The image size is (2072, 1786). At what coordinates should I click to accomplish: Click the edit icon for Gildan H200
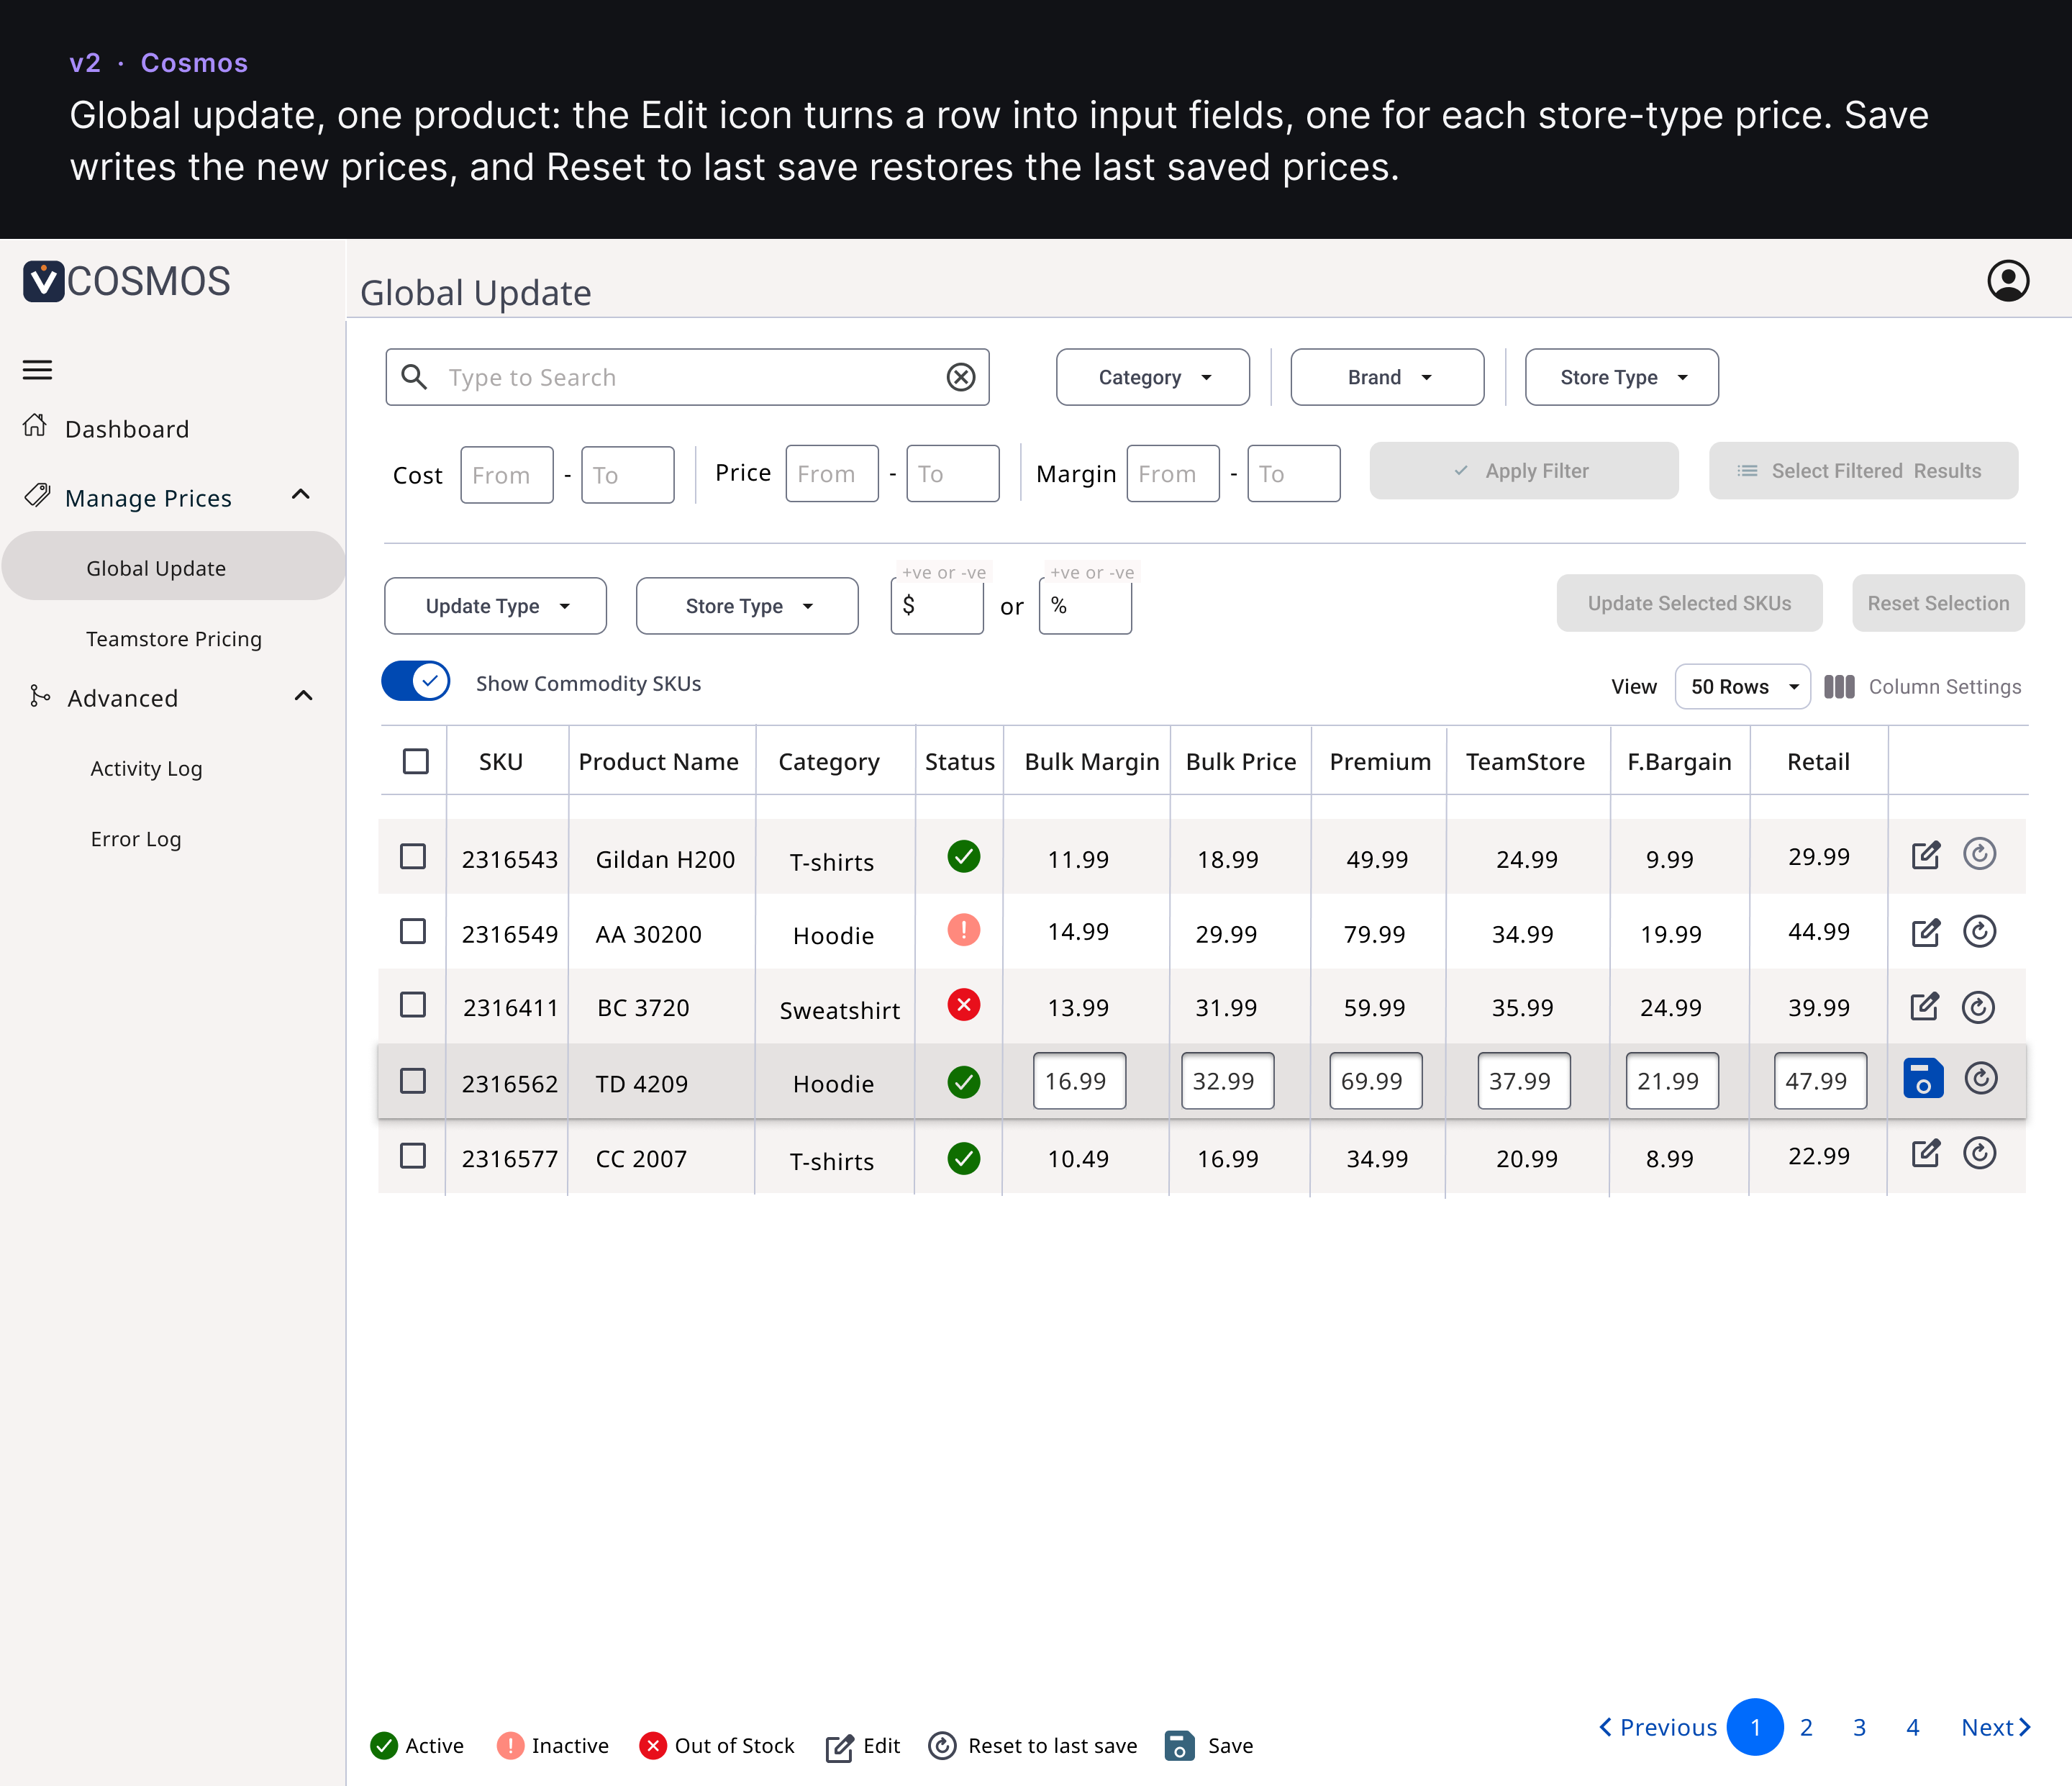1925,856
